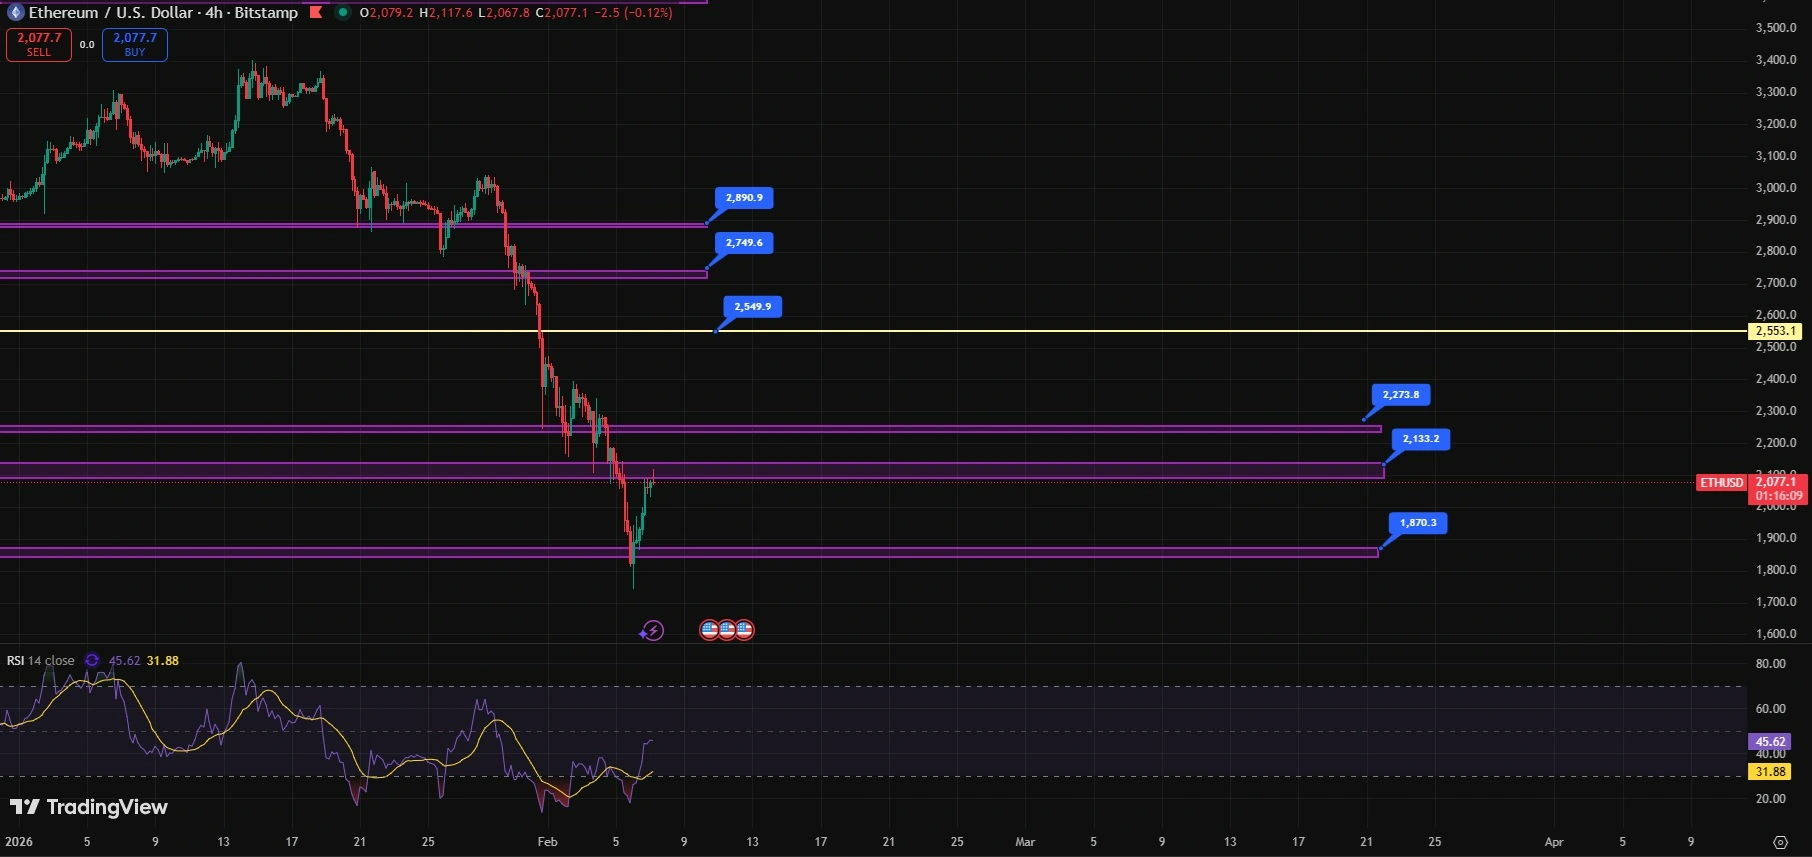Viewport: 1812px width, 857px height.
Task: Open the Ethereum / U.S. Dollar symbol title
Action: click(163, 13)
